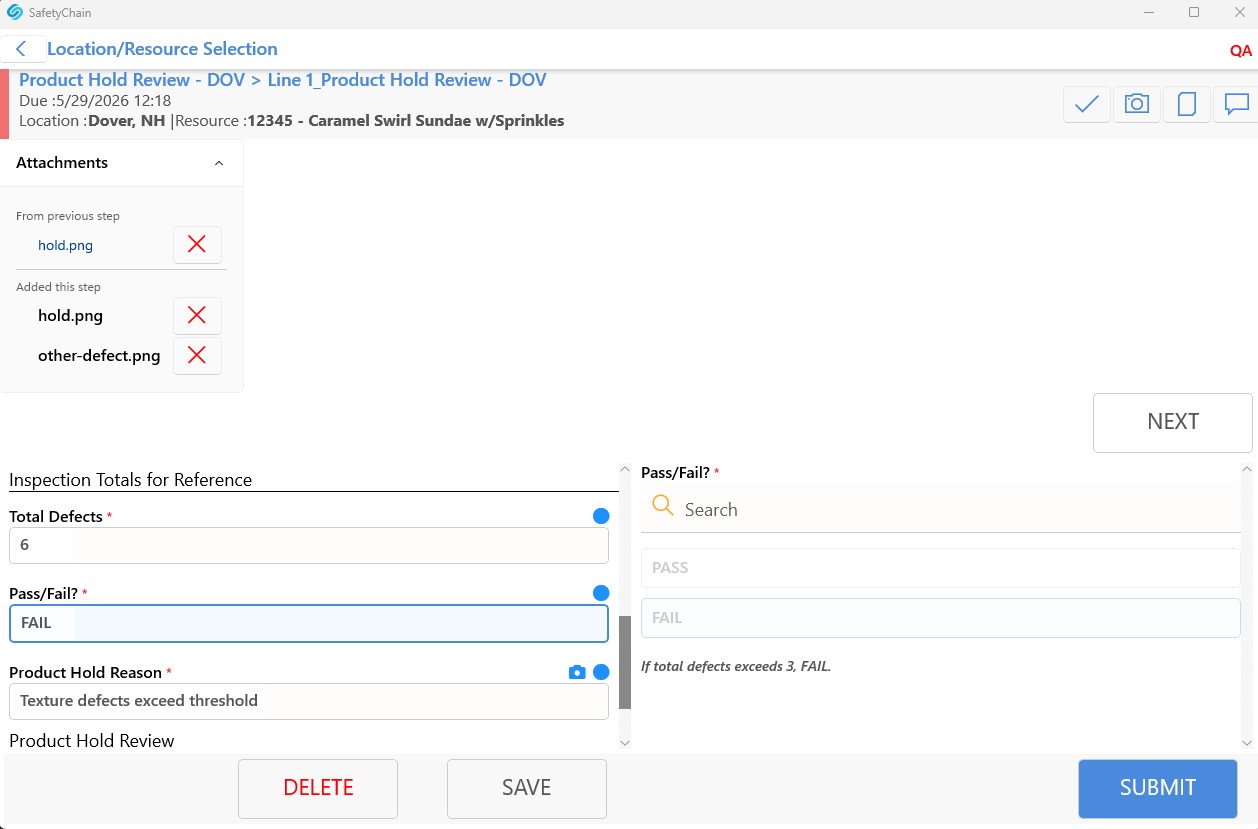Click the SafetyChain logo icon

14,13
